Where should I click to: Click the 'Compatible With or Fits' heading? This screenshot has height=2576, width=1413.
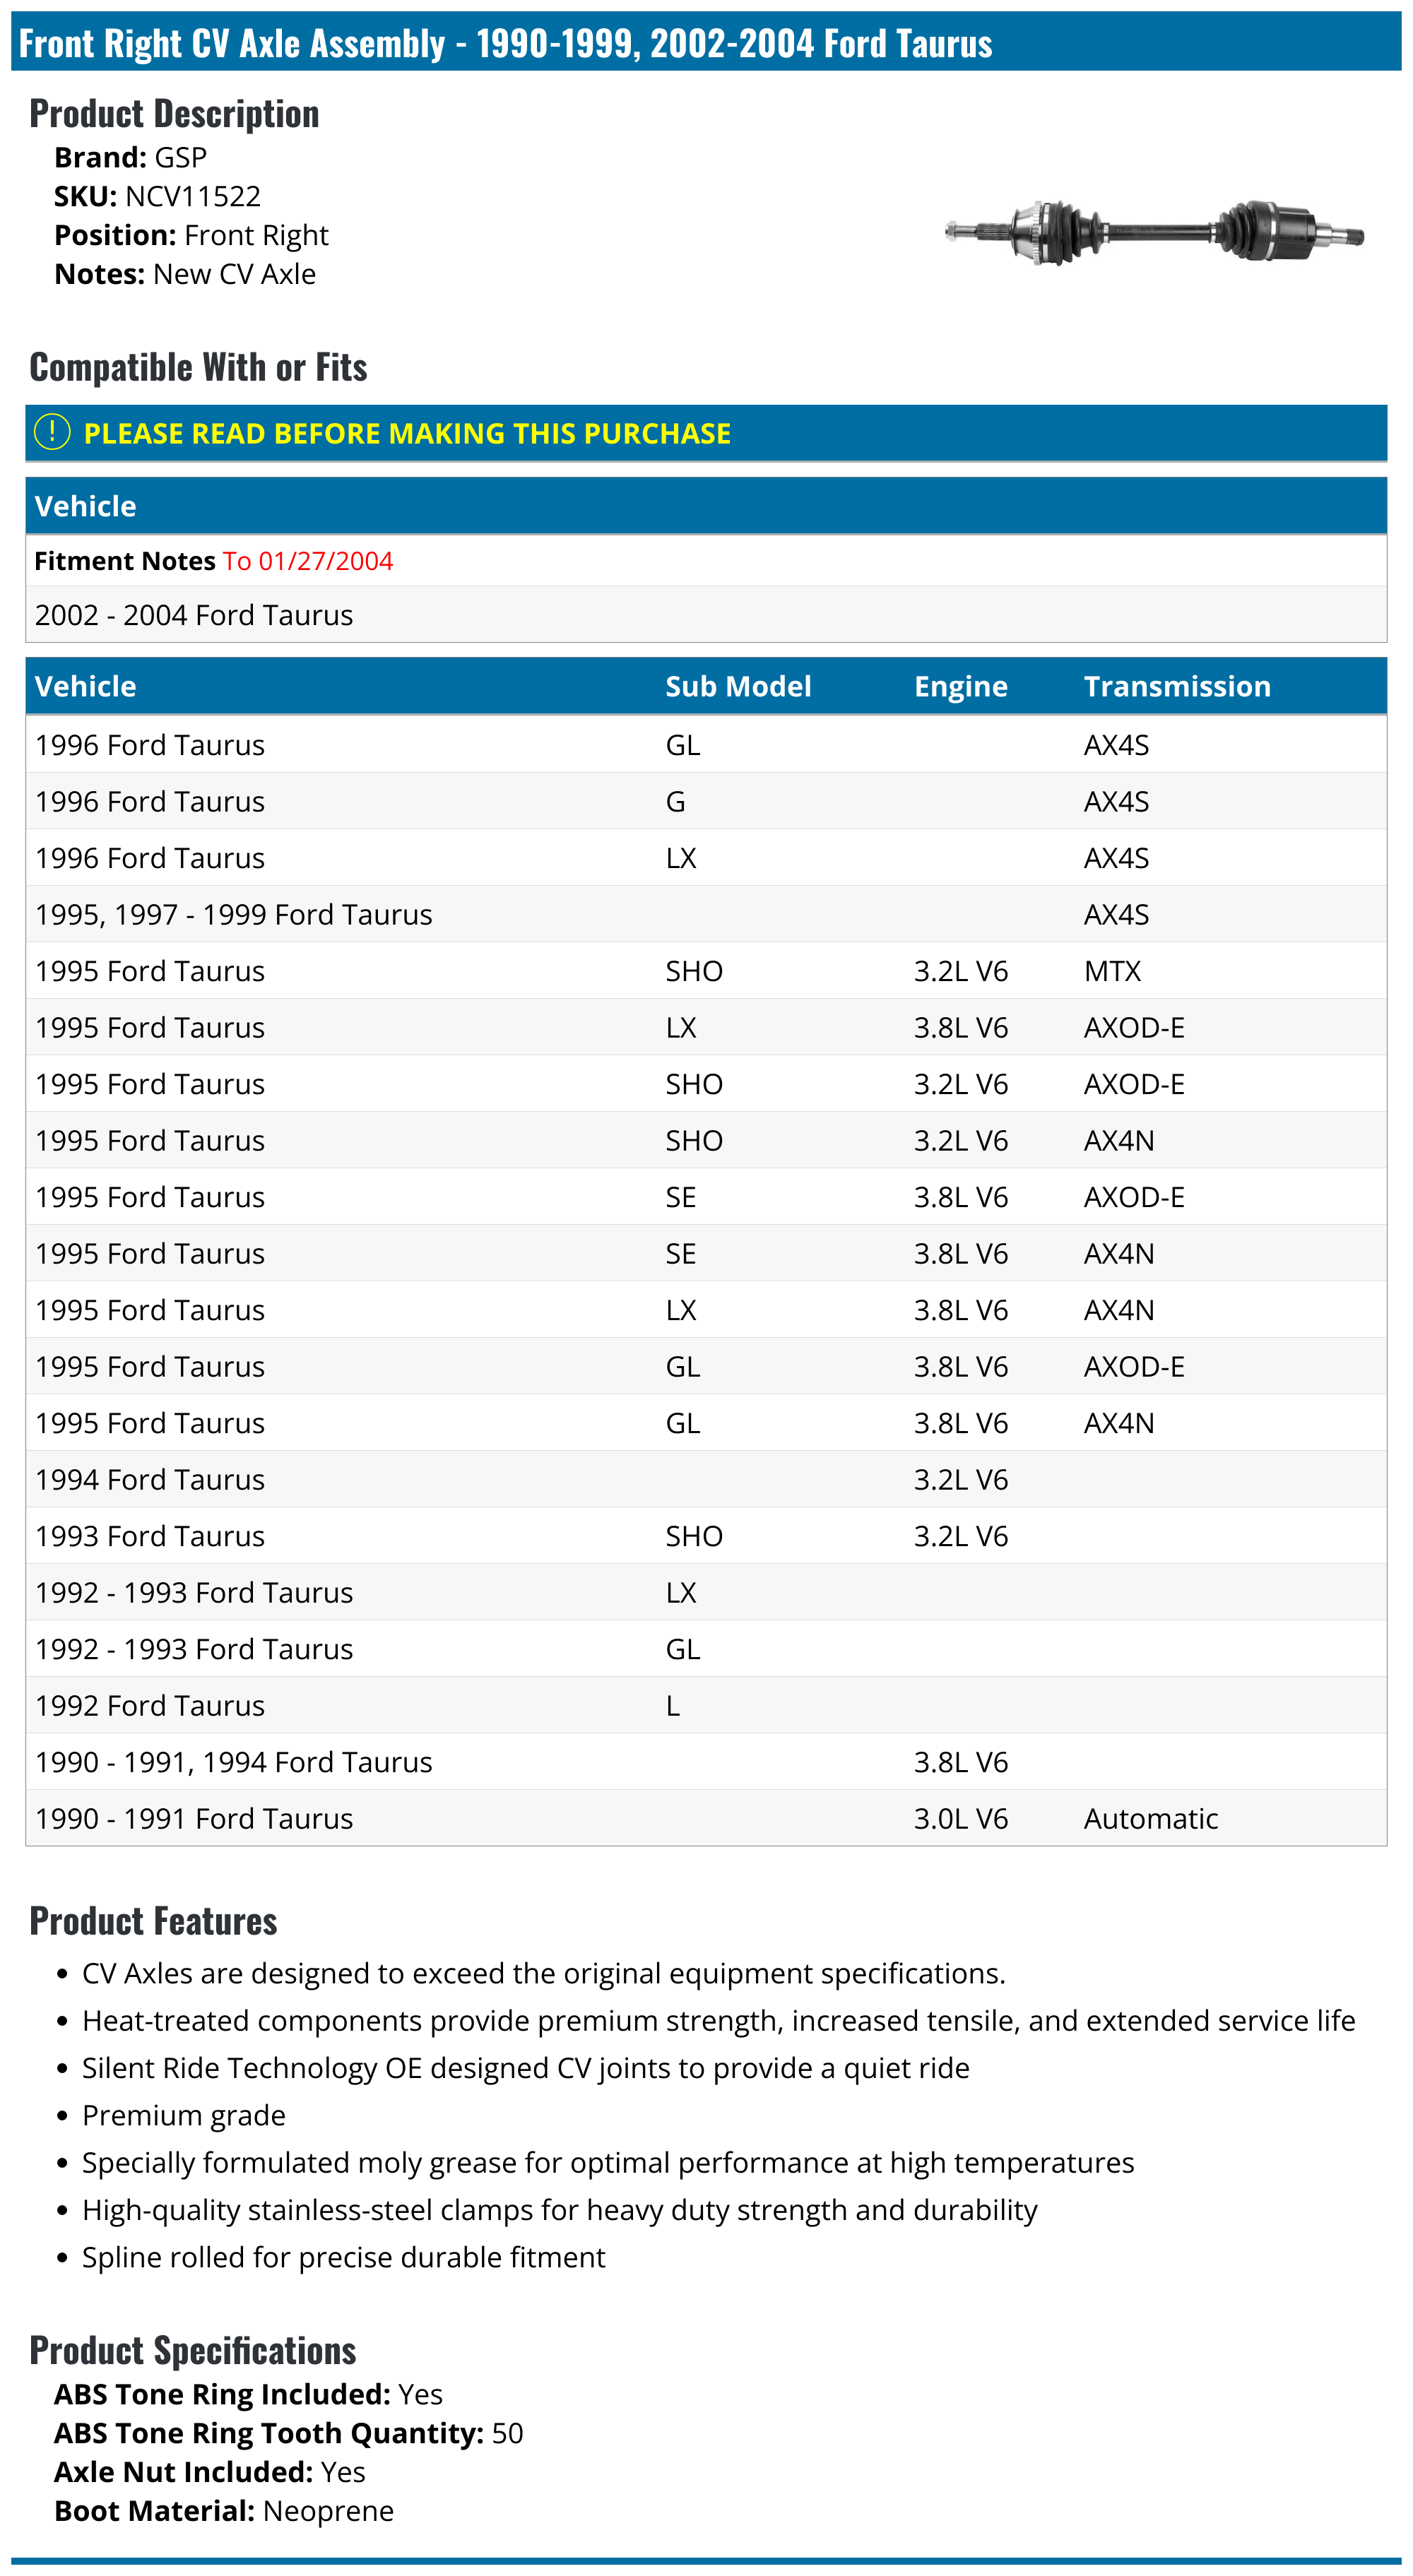pos(198,367)
